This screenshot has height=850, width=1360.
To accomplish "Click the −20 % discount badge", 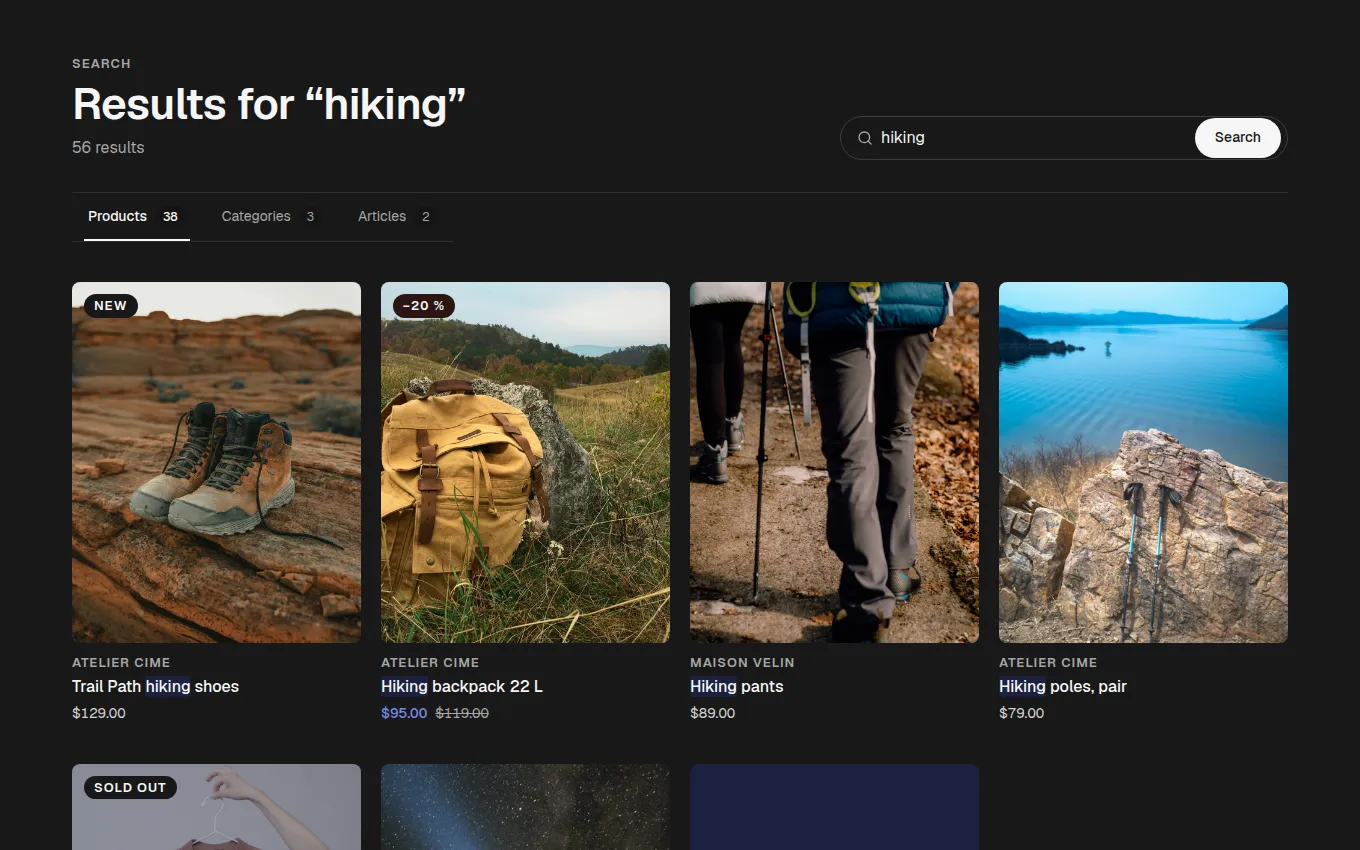I will [x=424, y=306].
